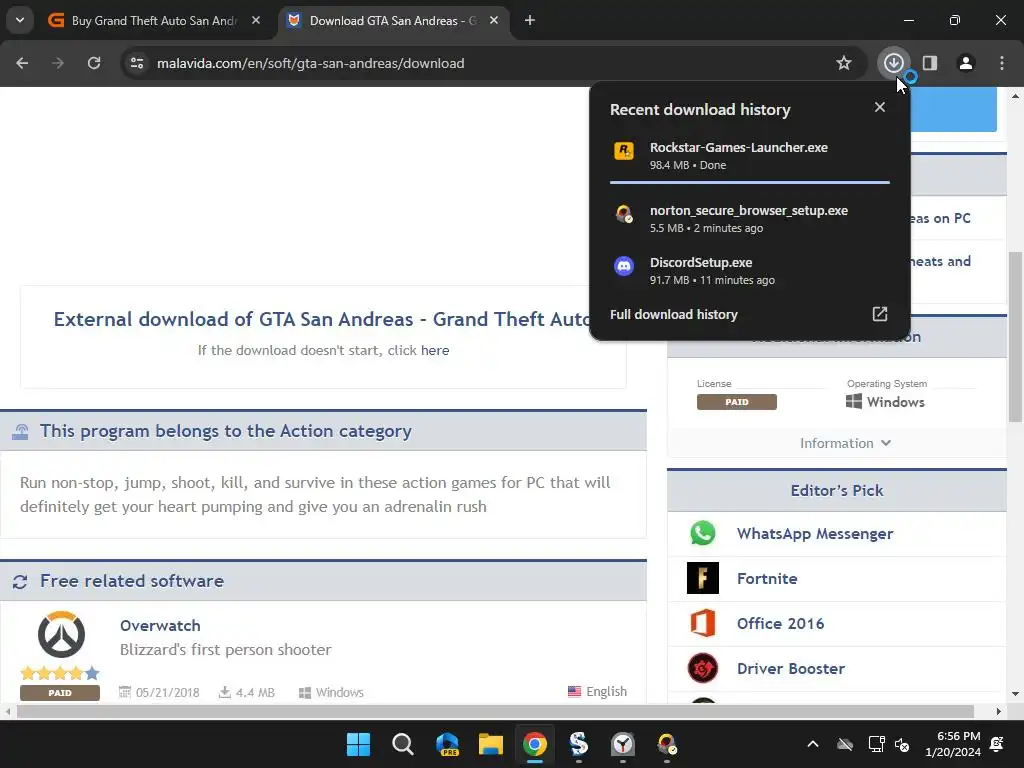Open notification bell in taskbar

(x=997, y=744)
